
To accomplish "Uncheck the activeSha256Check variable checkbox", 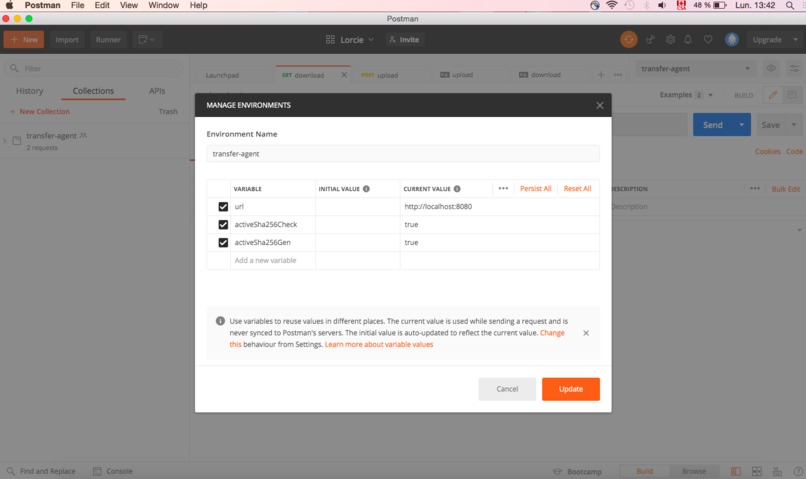I will pyautogui.click(x=223, y=225).
